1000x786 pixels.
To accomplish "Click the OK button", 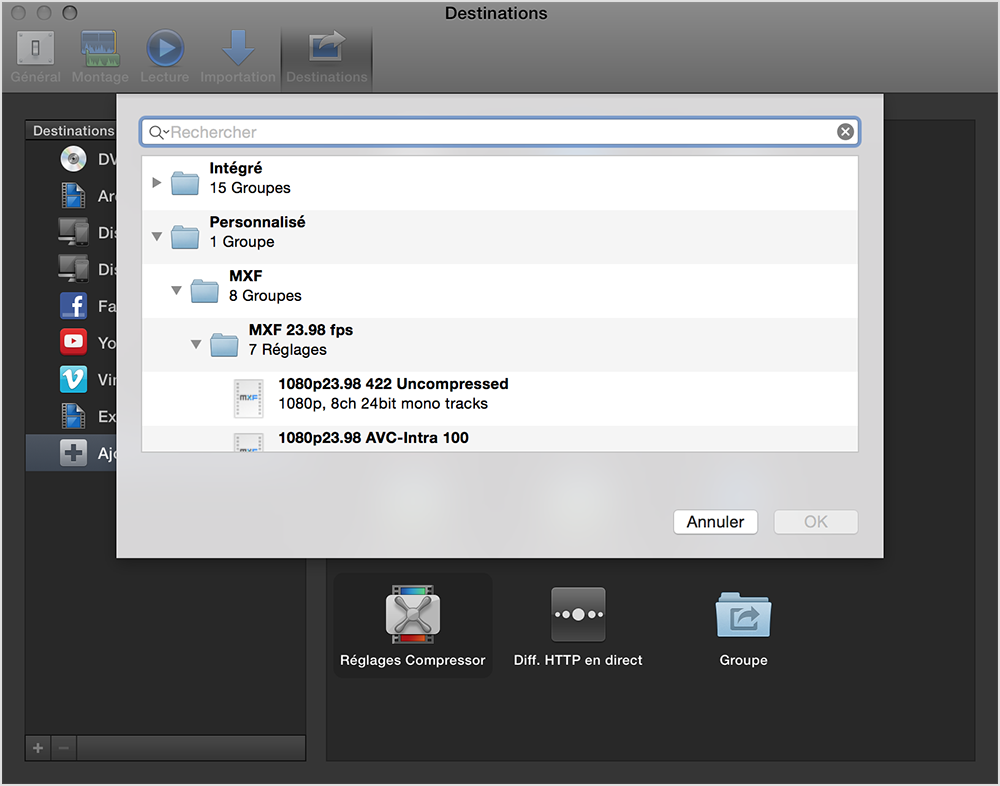I will (x=817, y=521).
